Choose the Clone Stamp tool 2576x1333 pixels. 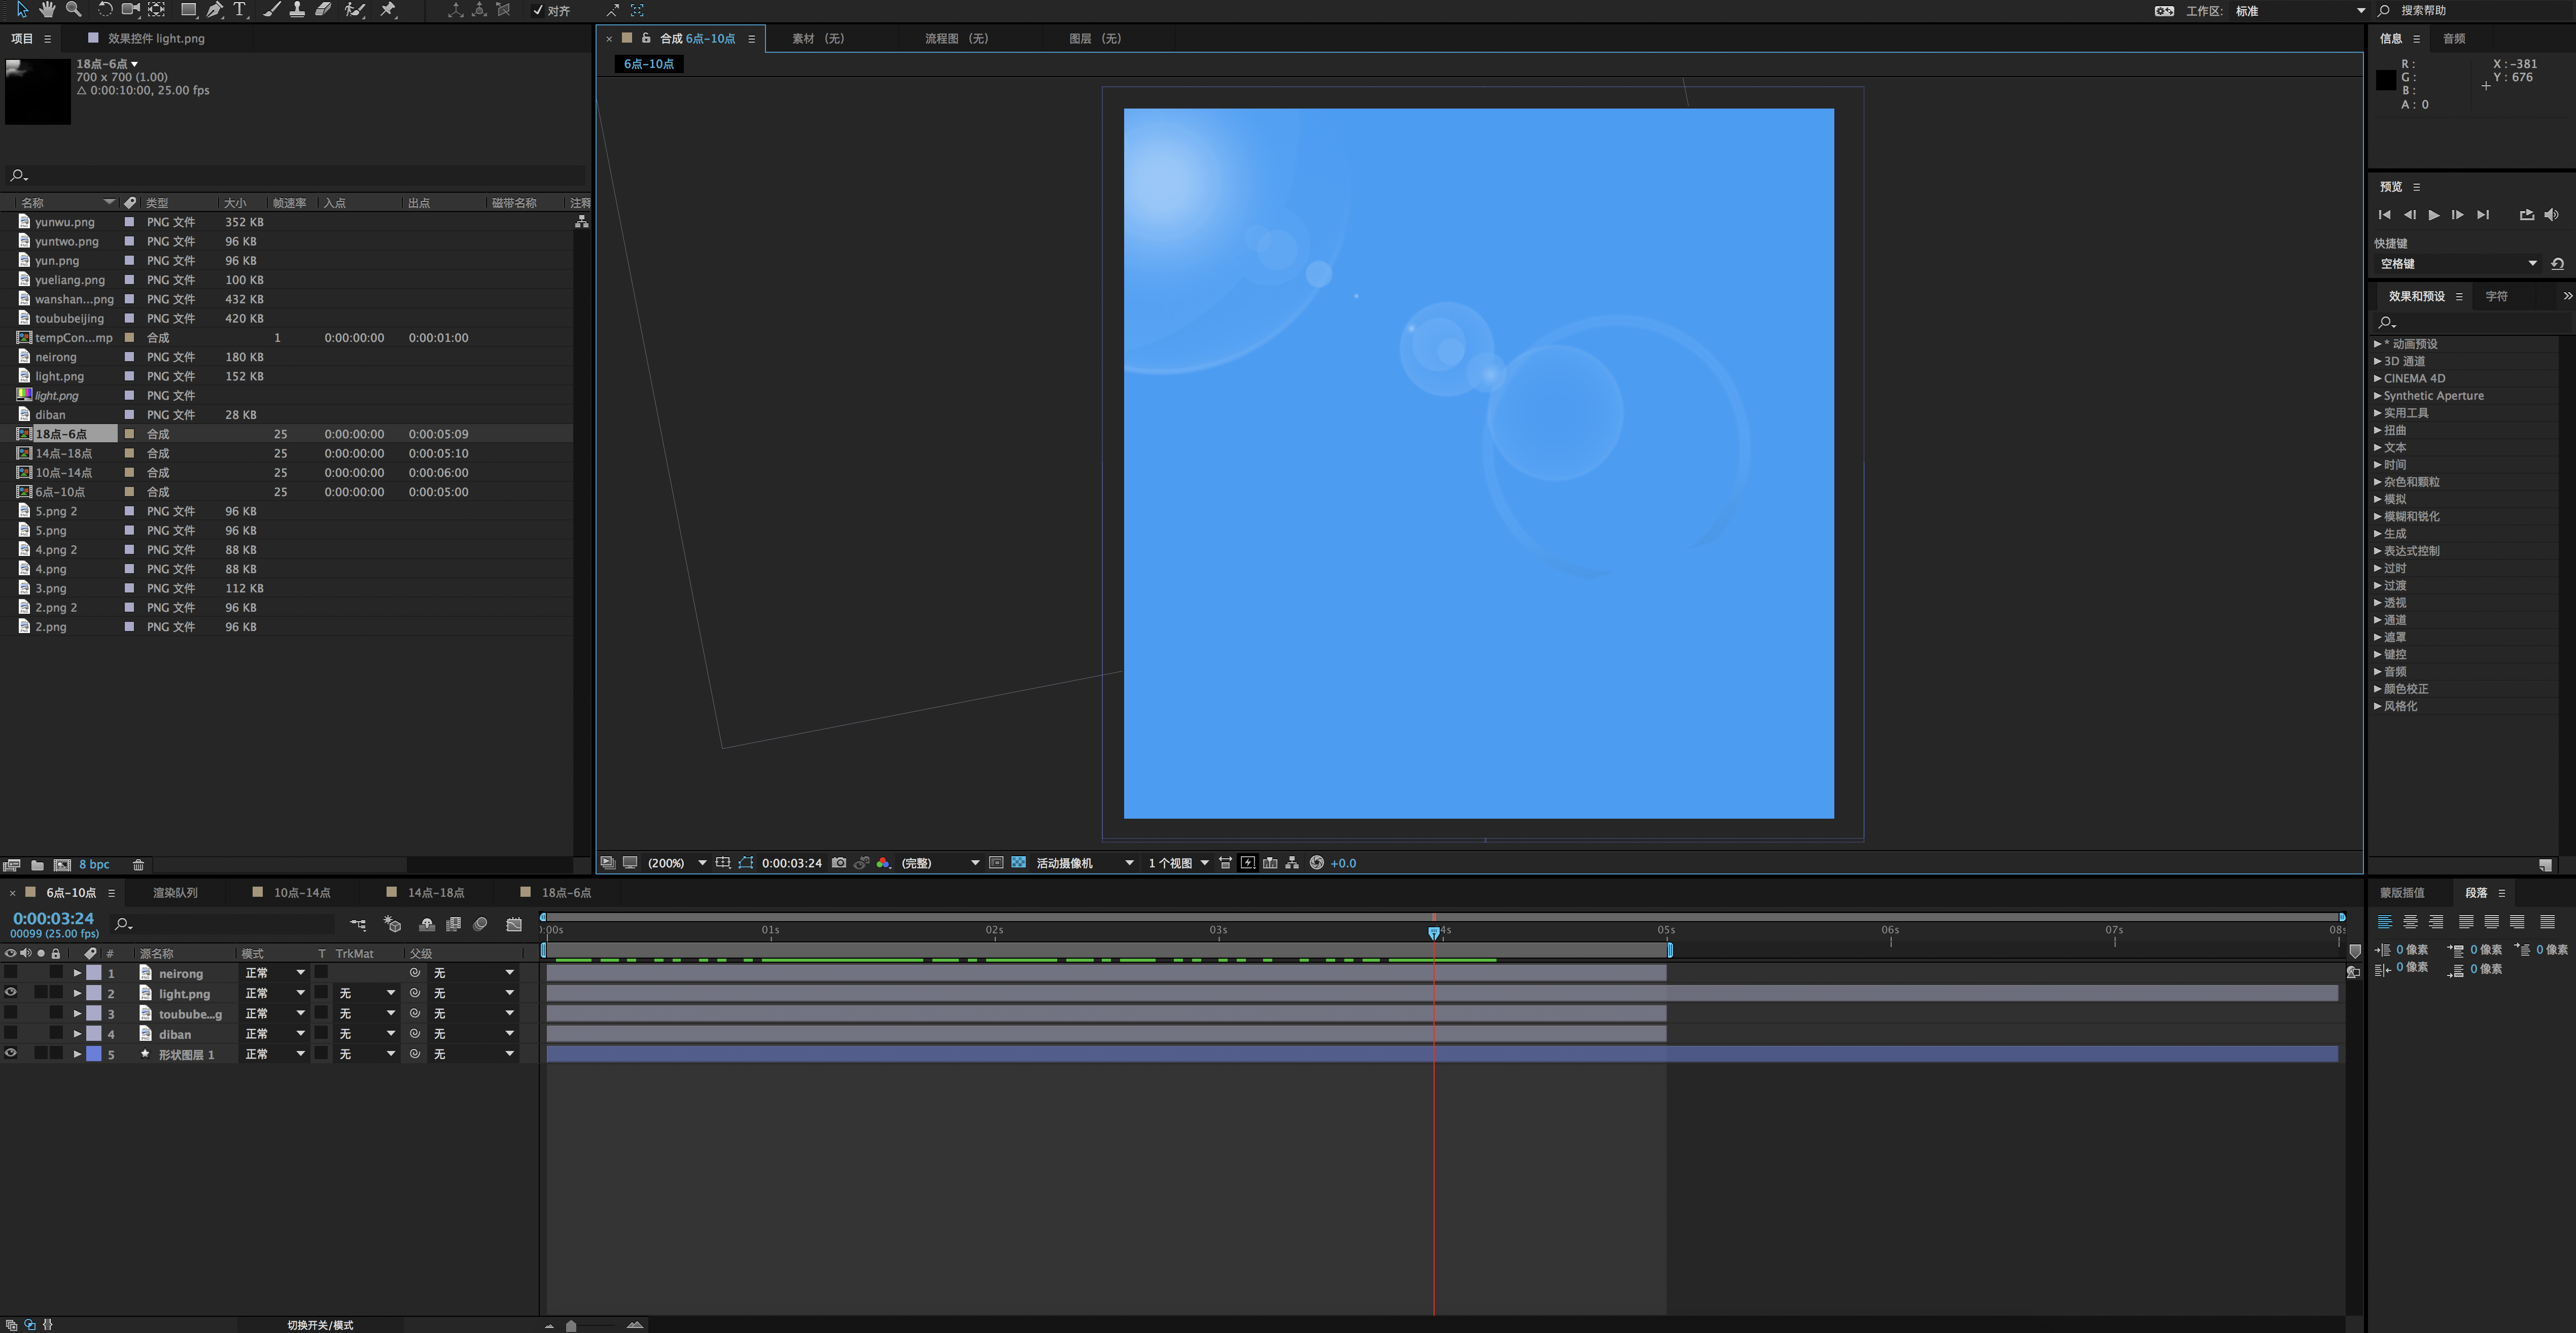pos(297,10)
